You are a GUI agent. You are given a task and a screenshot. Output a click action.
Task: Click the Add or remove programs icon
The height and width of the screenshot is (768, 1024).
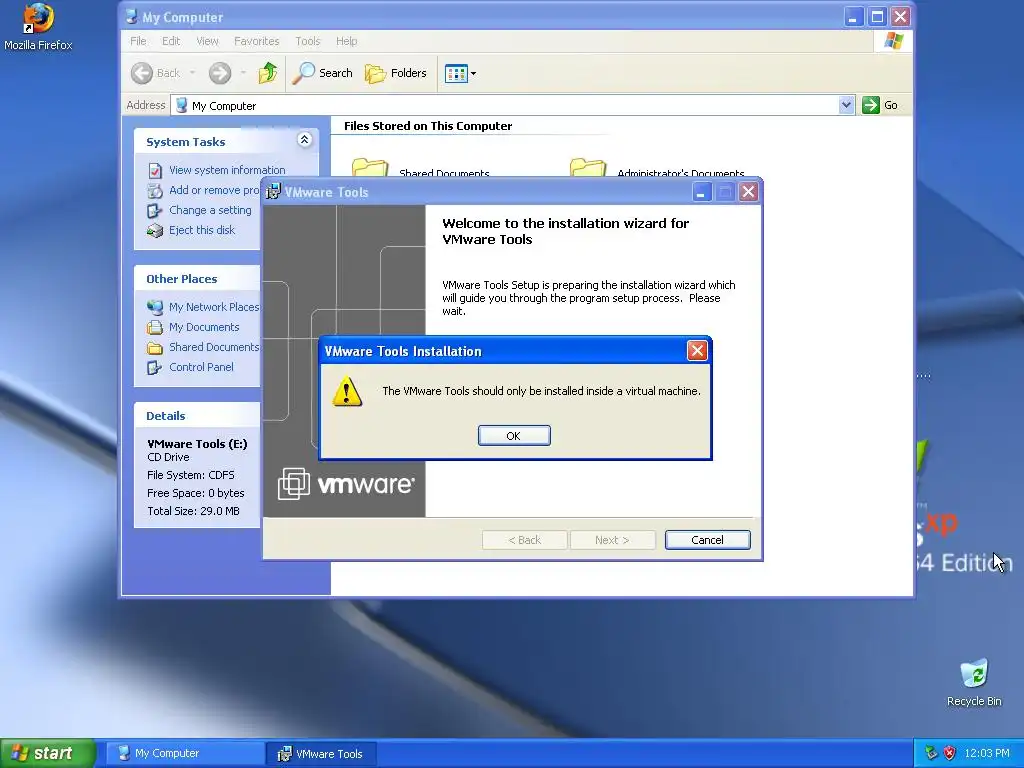coord(155,191)
